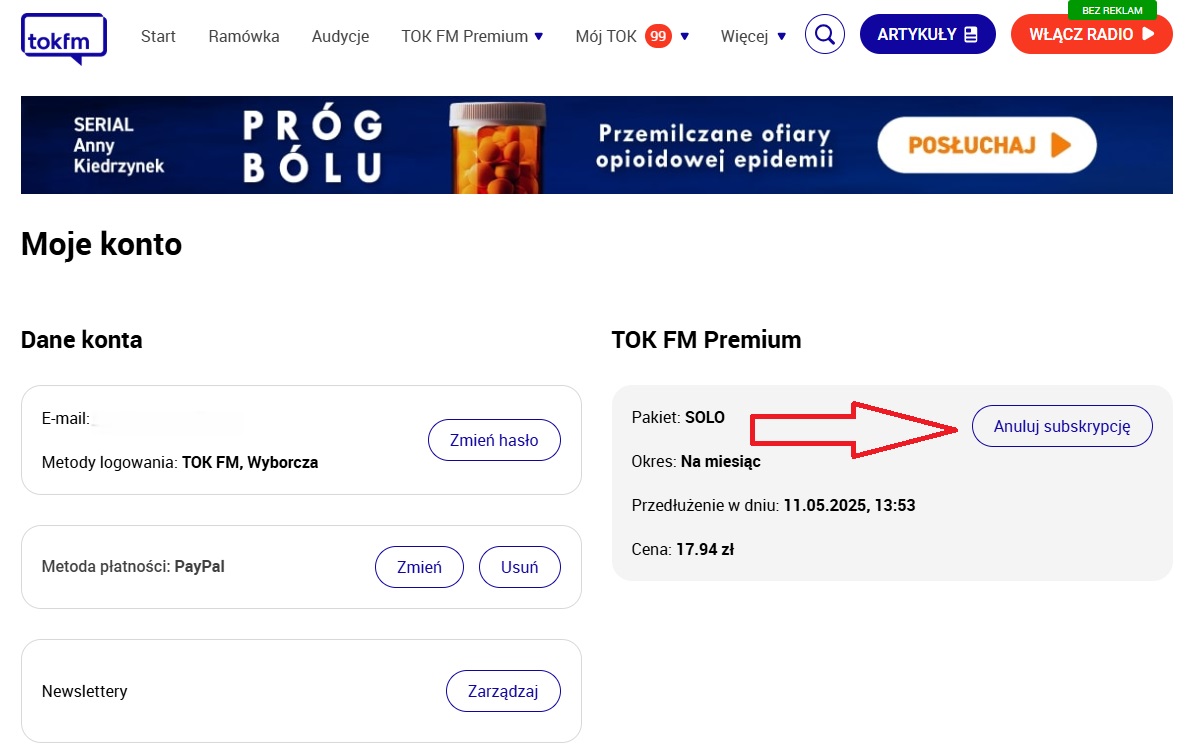Viewport: 1196px width, 756px height.
Task: Select the Pakiet: SOLO text
Action: pyautogui.click(x=678, y=417)
